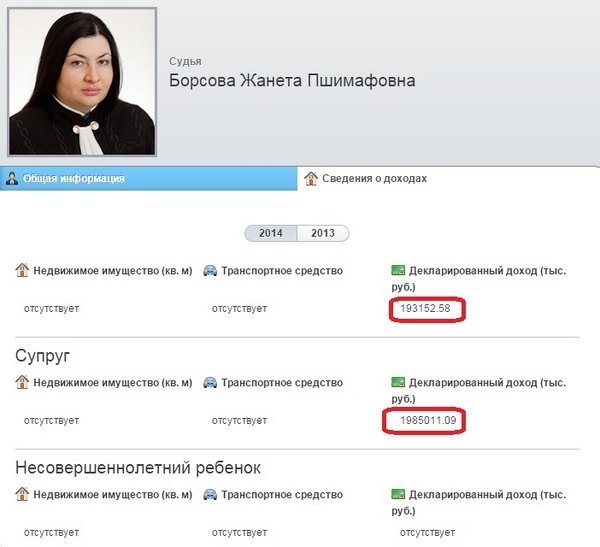Viewport: 600px width, 547px height.
Task: Click the circled income value 193152.58
Action: pyautogui.click(x=425, y=309)
